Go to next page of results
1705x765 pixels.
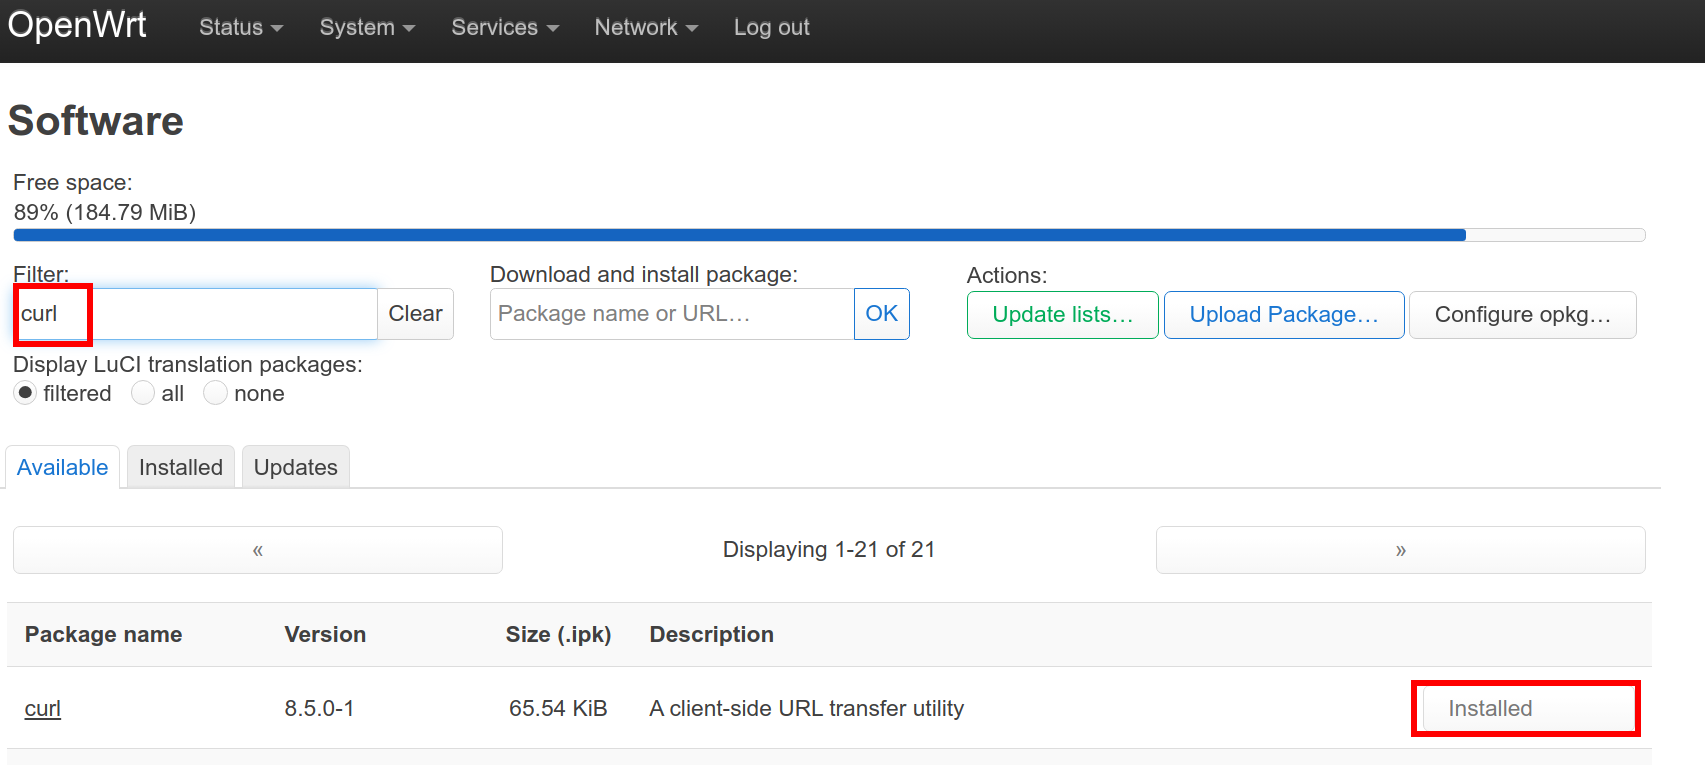tap(1400, 550)
